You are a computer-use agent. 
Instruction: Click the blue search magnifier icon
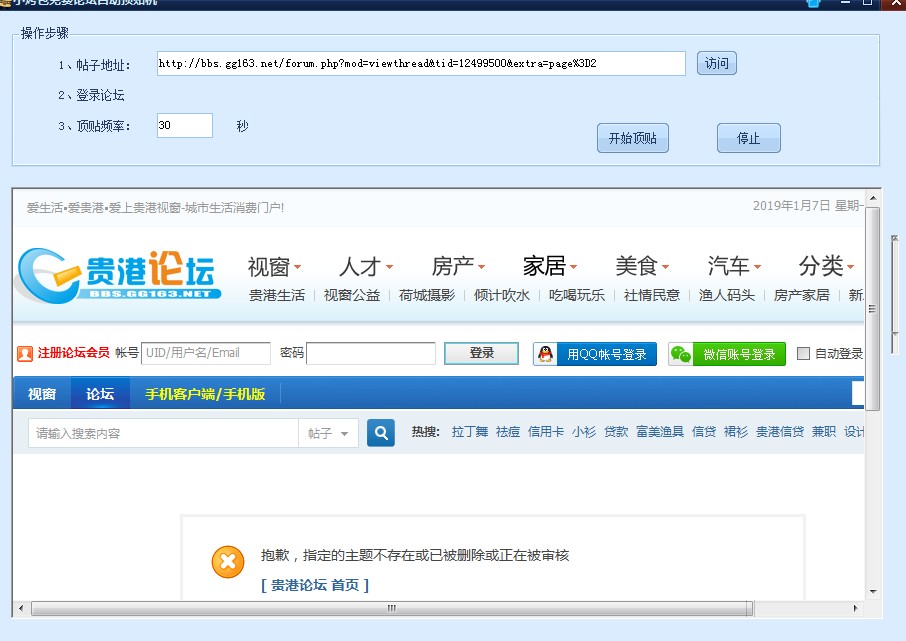[x=381, y=433]
